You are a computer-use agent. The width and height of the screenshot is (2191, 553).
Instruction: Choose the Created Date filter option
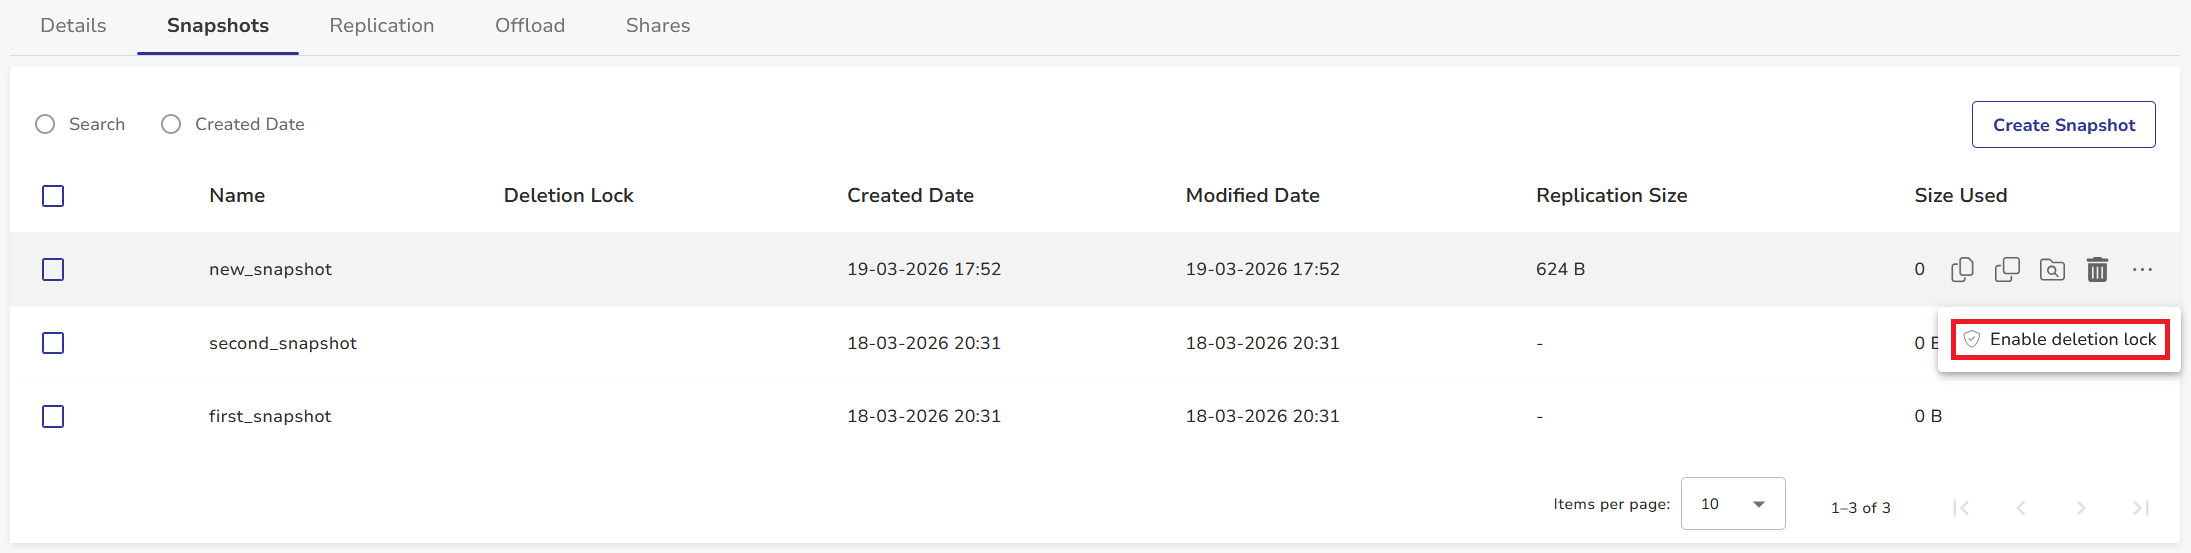click(x=171, y=124)
